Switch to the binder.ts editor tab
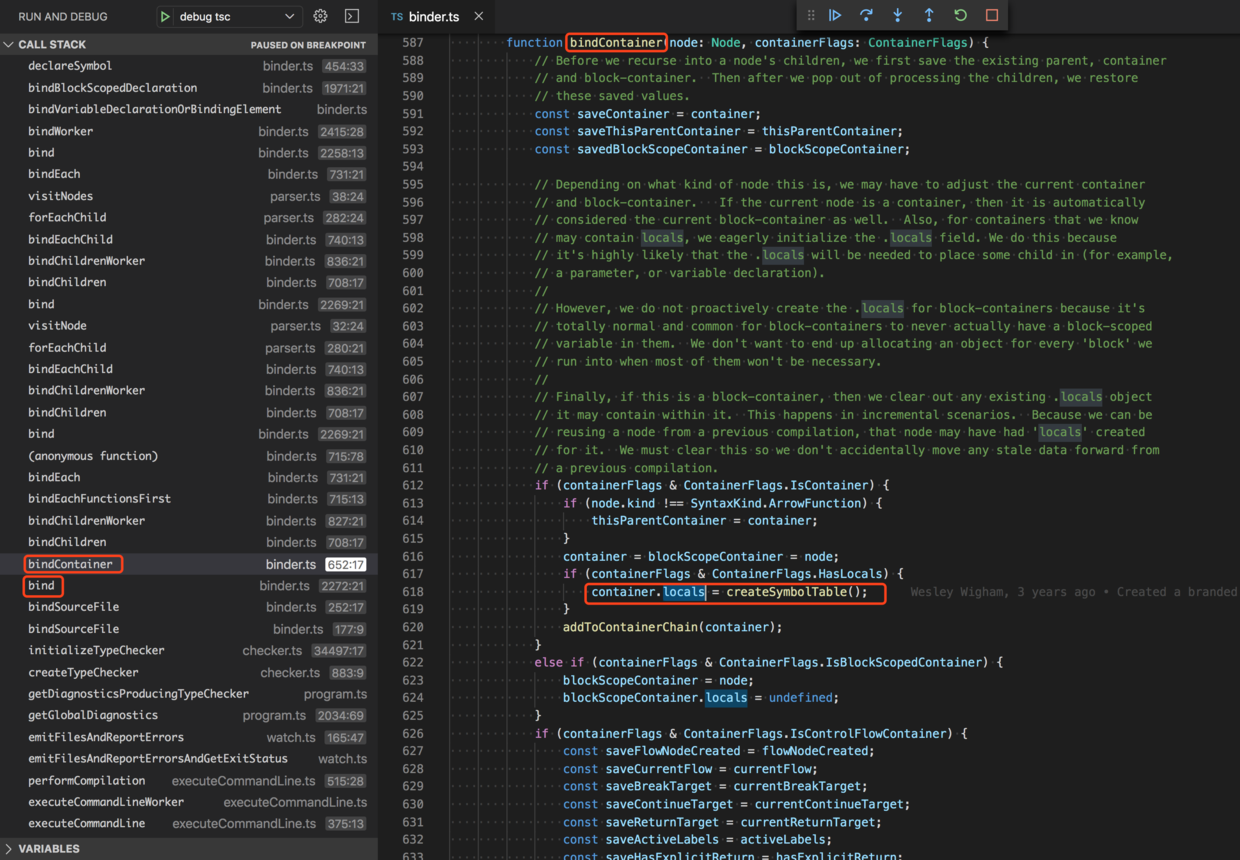 coord(432,16)
